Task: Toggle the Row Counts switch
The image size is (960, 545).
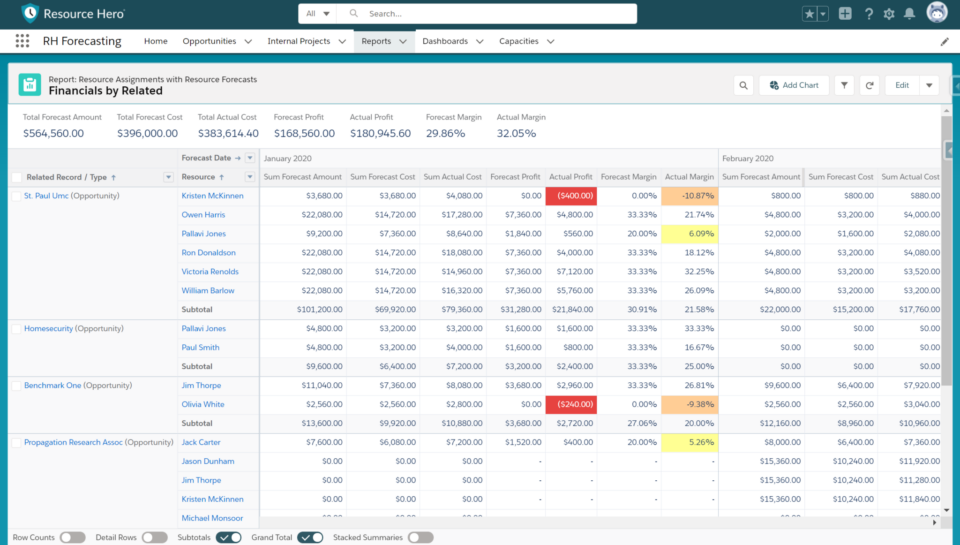Action: pyautogui.click(x=72, y=537)
